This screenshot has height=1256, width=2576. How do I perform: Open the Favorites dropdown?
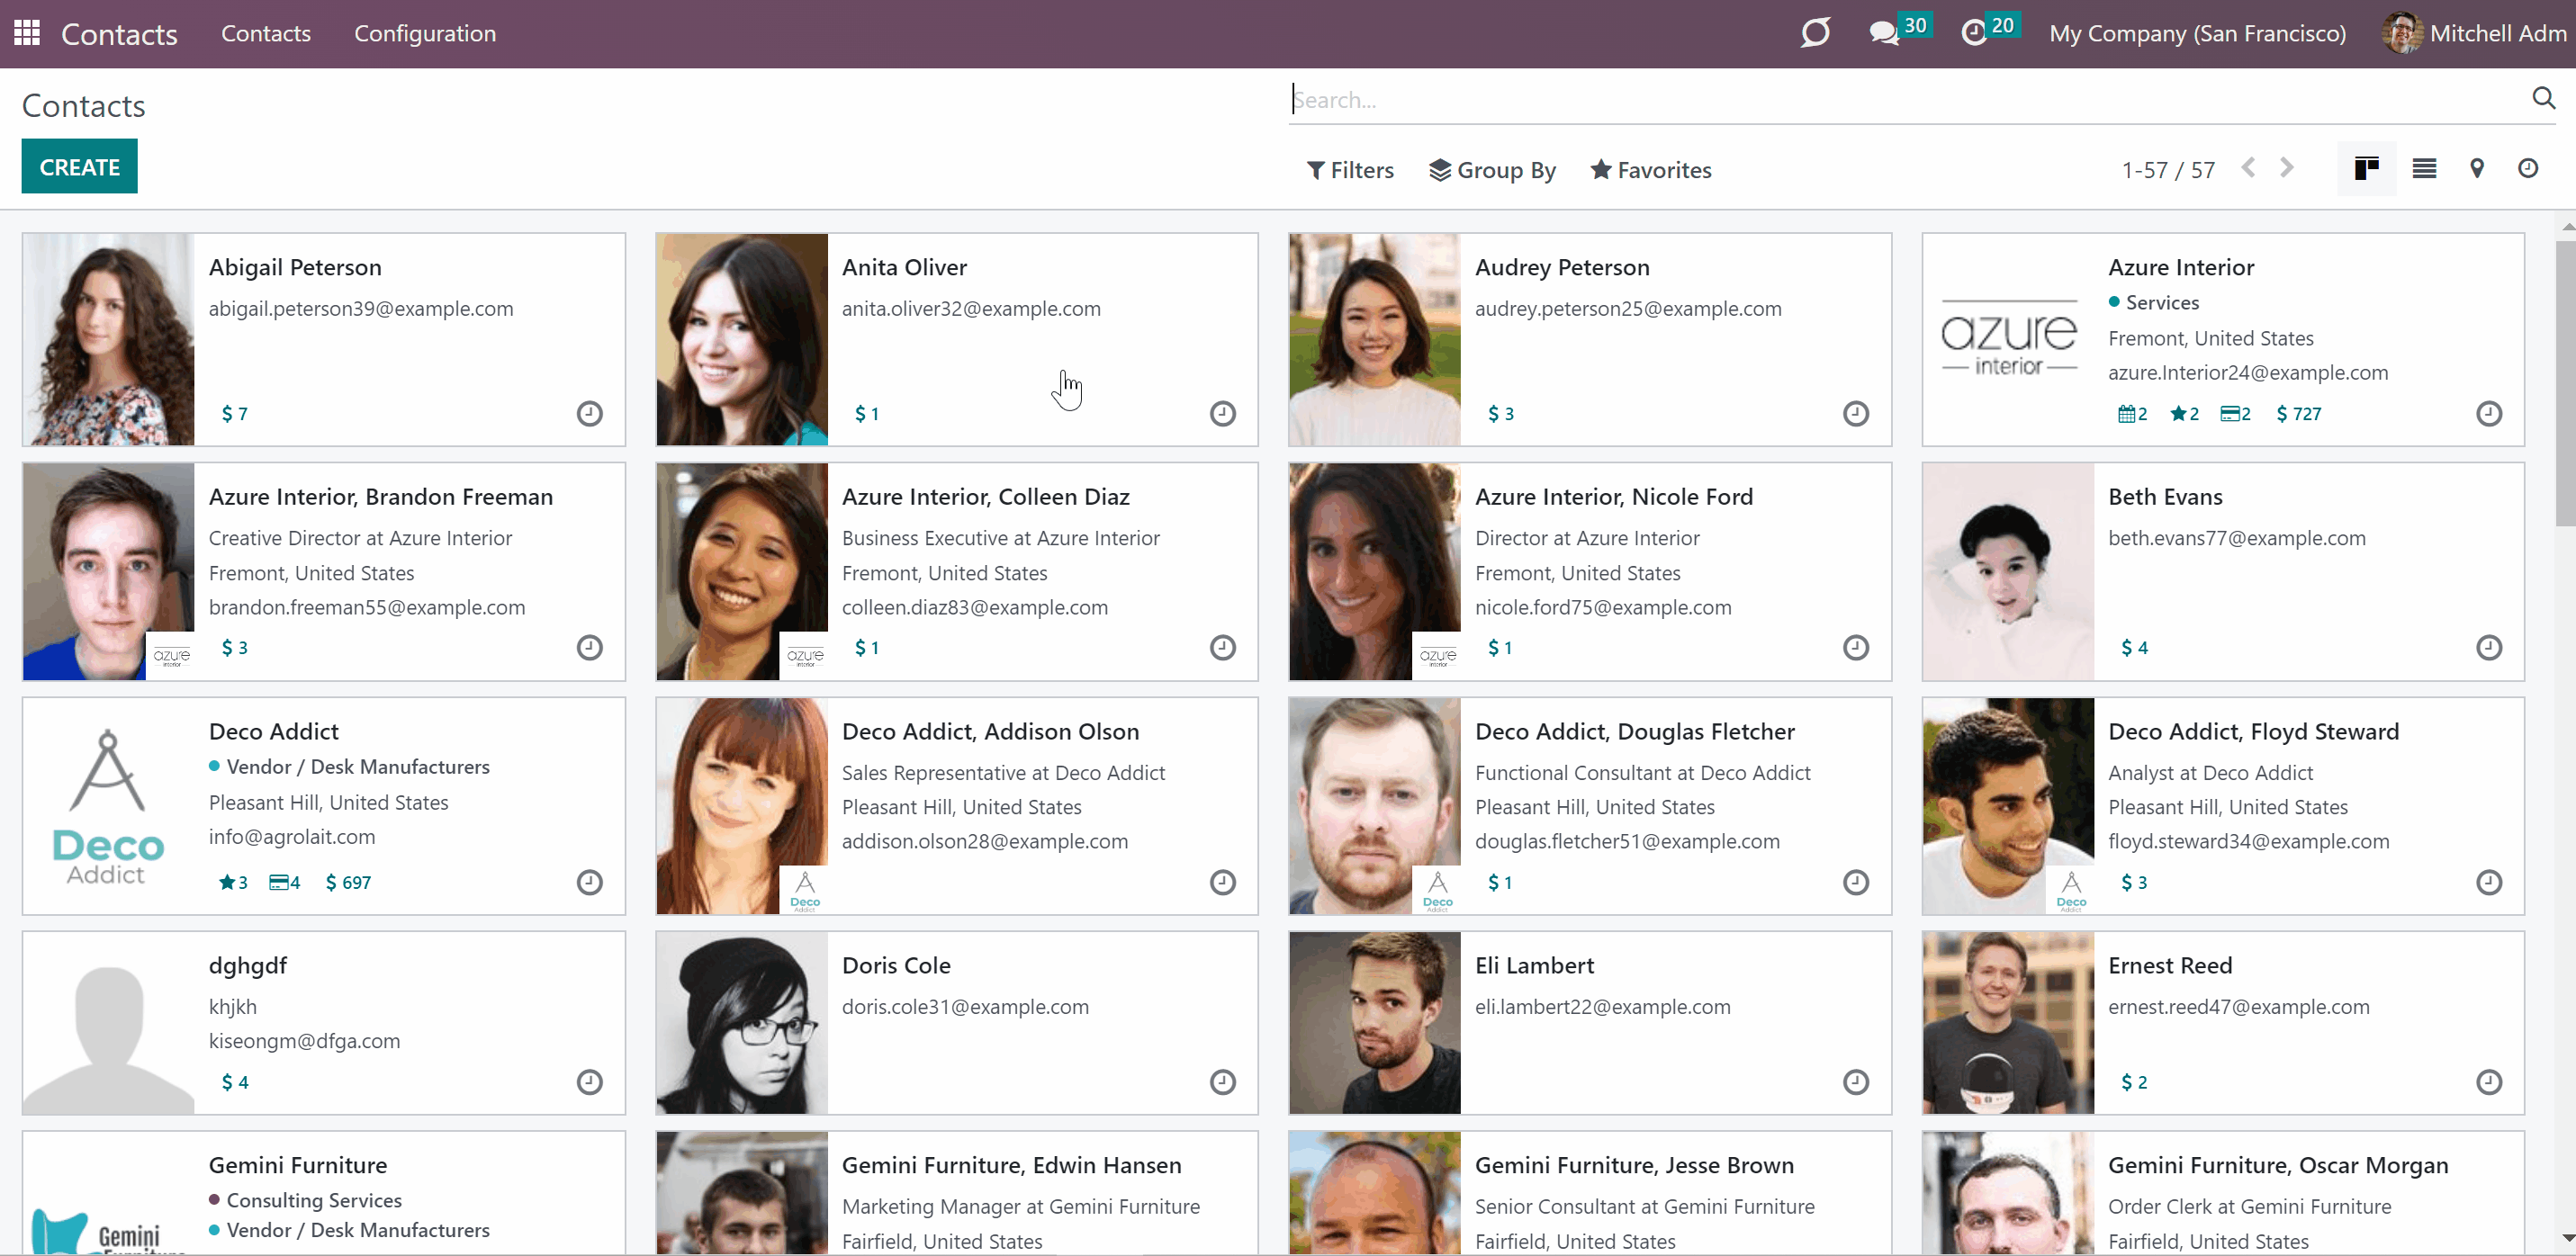pos(1651,170)
